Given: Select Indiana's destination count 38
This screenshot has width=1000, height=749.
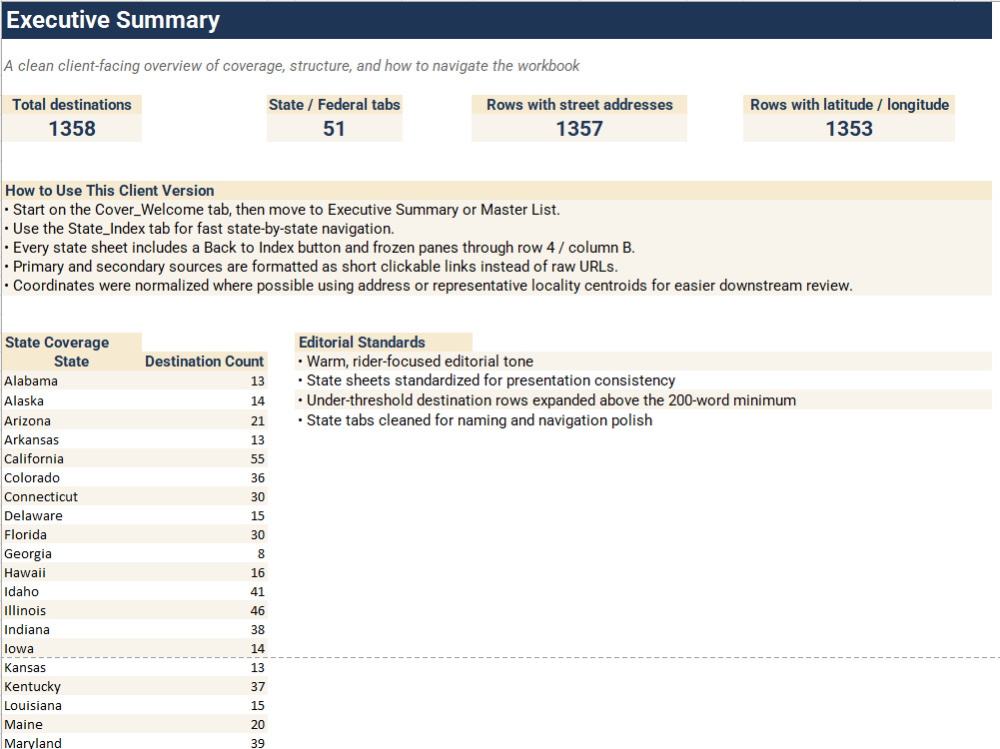Looking at the screenshot, I should [x=204, y=630].
